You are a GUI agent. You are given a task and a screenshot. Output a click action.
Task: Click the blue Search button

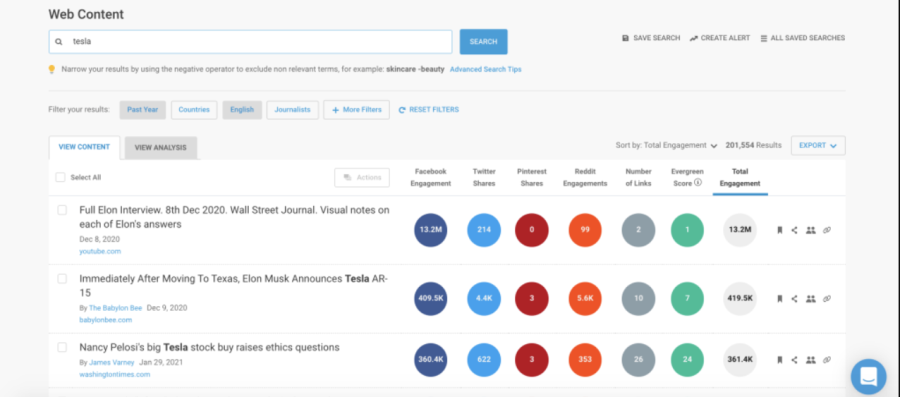pos(483,42)
